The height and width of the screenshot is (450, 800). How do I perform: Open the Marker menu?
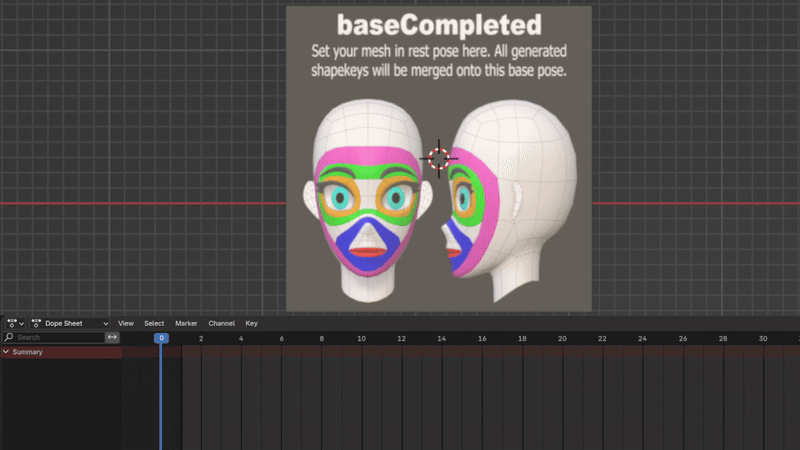186,323
